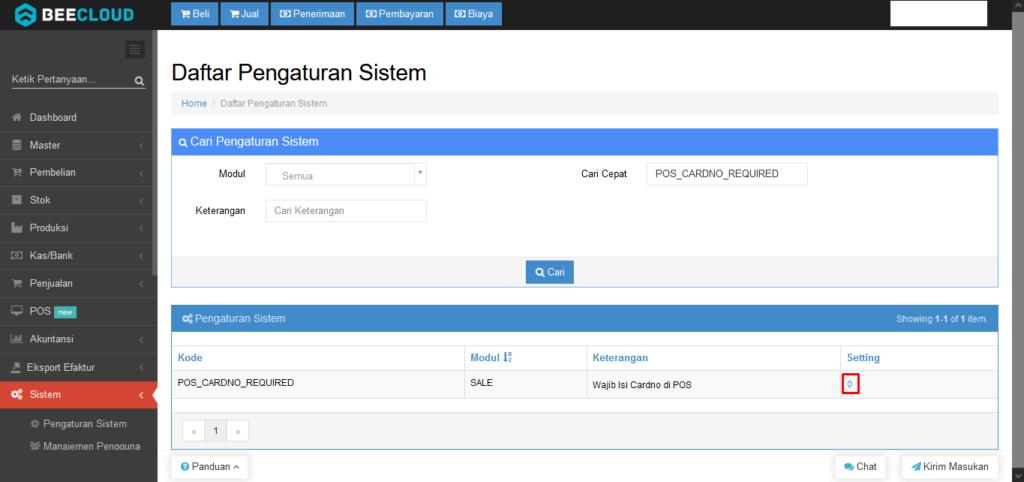This screenshot has width=1024, height=482.
Task: Click the Modul column sort icon
Action: 508,357
